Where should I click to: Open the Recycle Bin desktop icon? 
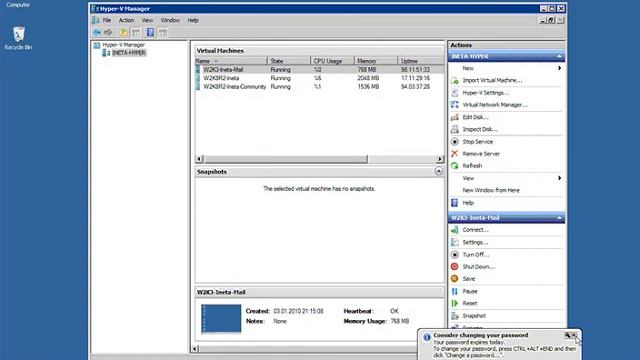18,38
